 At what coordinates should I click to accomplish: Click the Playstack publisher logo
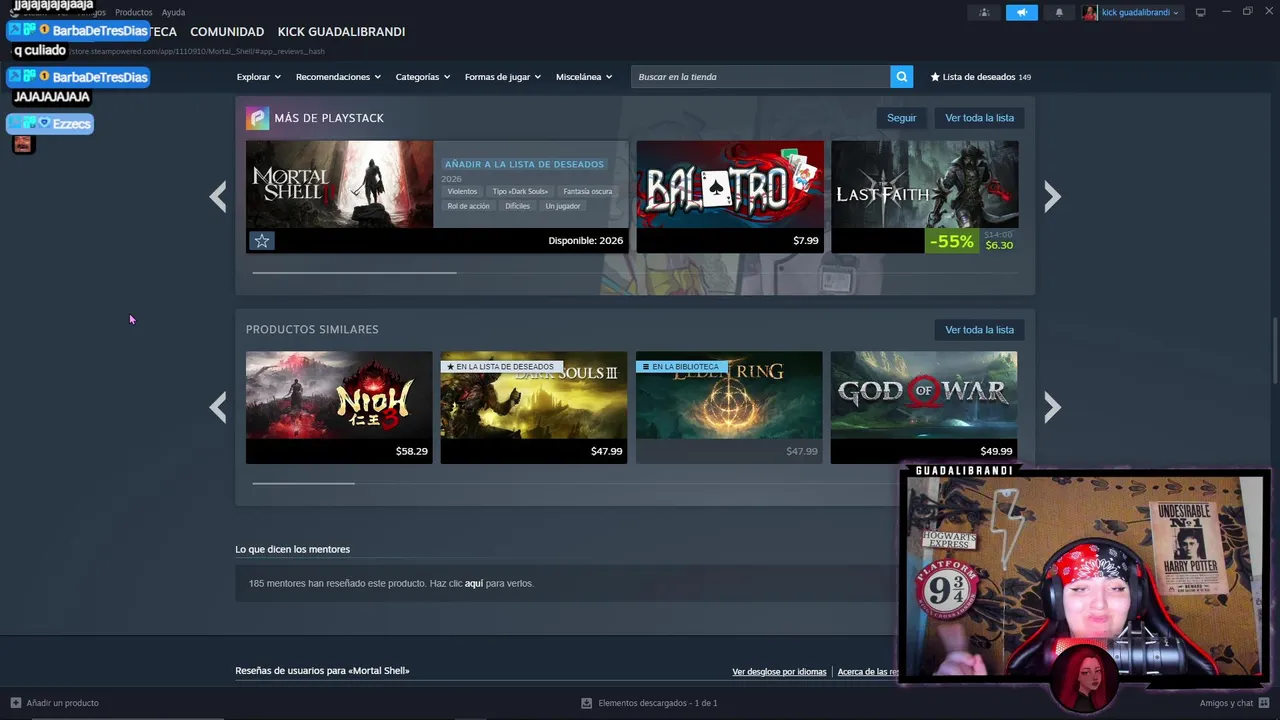coord(257,118)
